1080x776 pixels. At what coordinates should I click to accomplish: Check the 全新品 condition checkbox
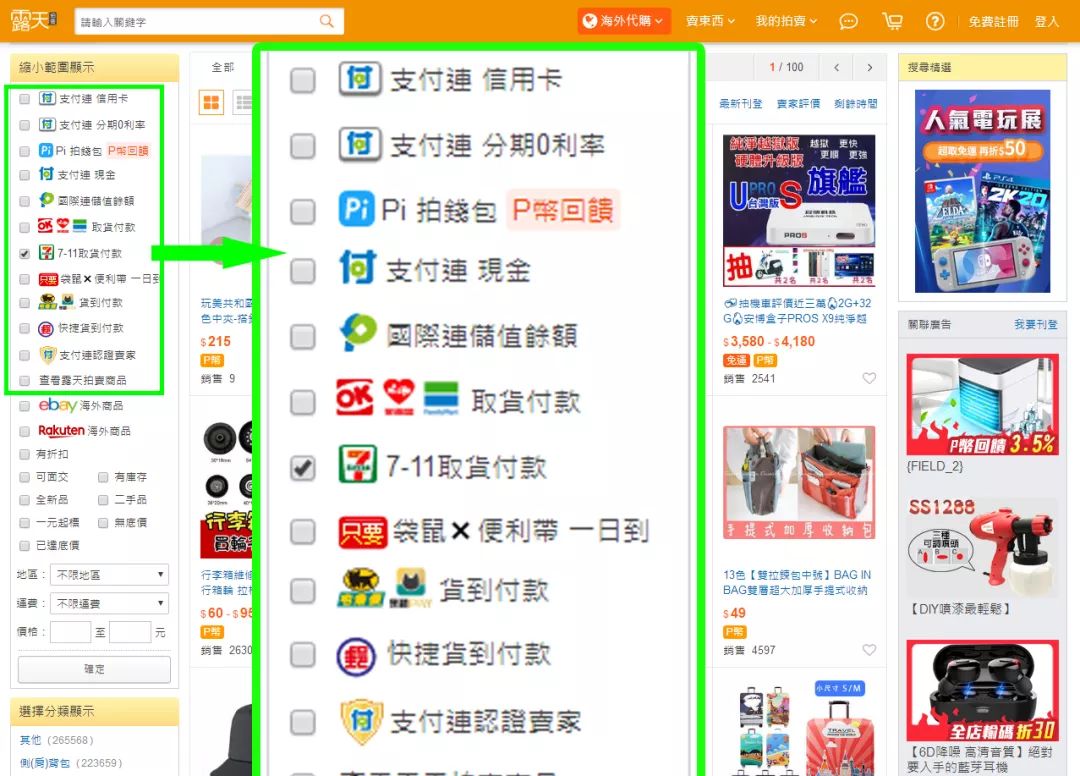[25, 500]
